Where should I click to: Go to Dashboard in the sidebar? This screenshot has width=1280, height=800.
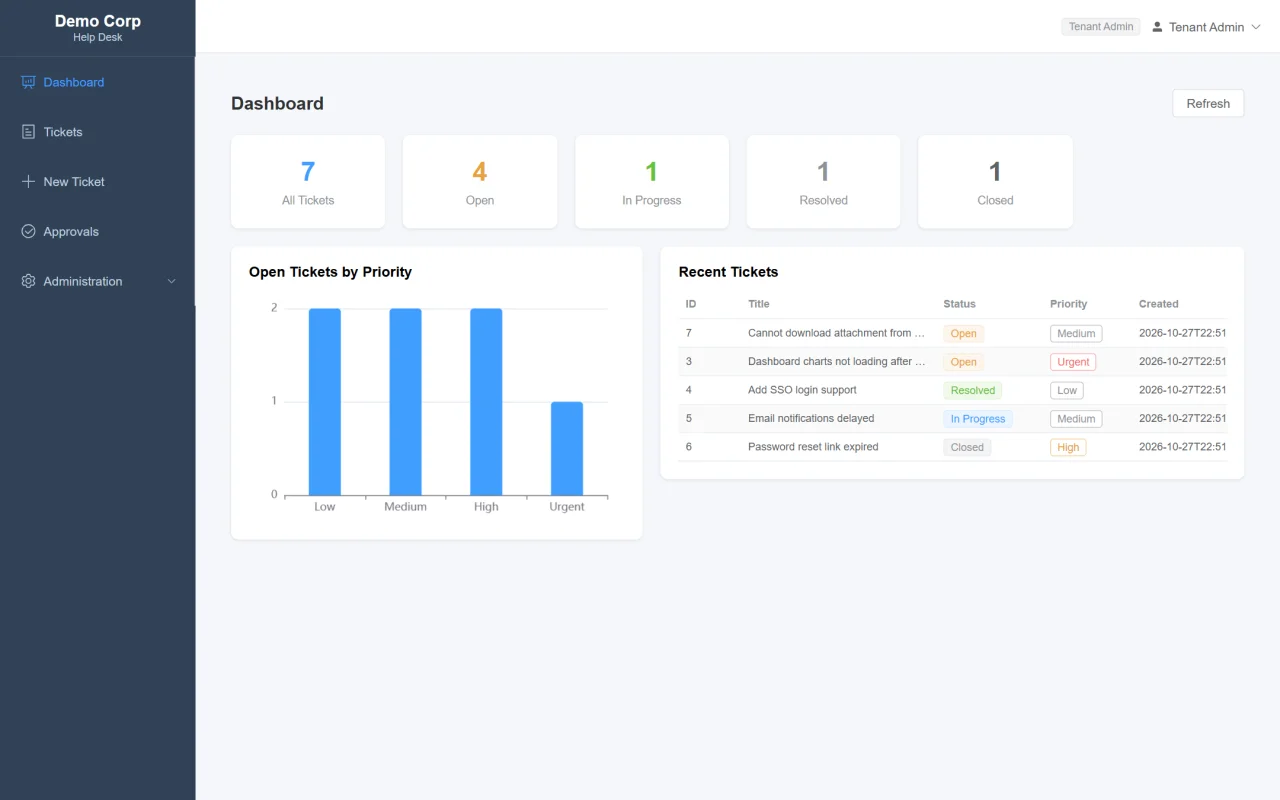[97, 82]
